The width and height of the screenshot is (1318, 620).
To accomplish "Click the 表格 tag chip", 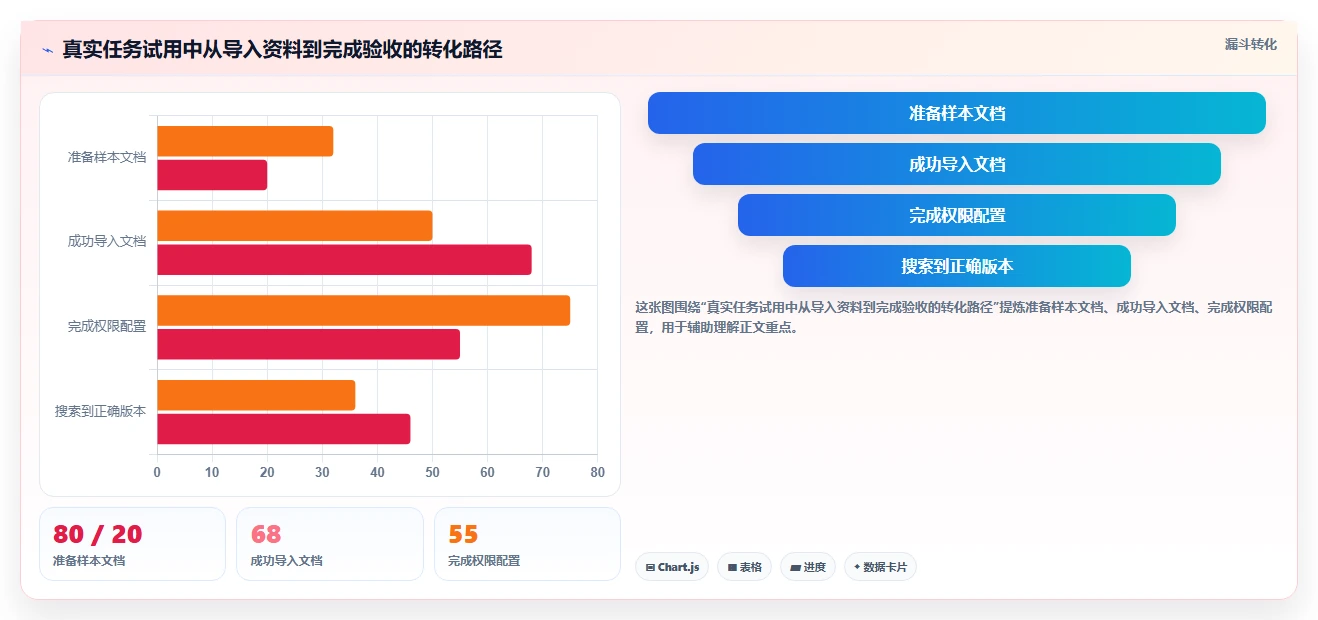I will [744, 567].
